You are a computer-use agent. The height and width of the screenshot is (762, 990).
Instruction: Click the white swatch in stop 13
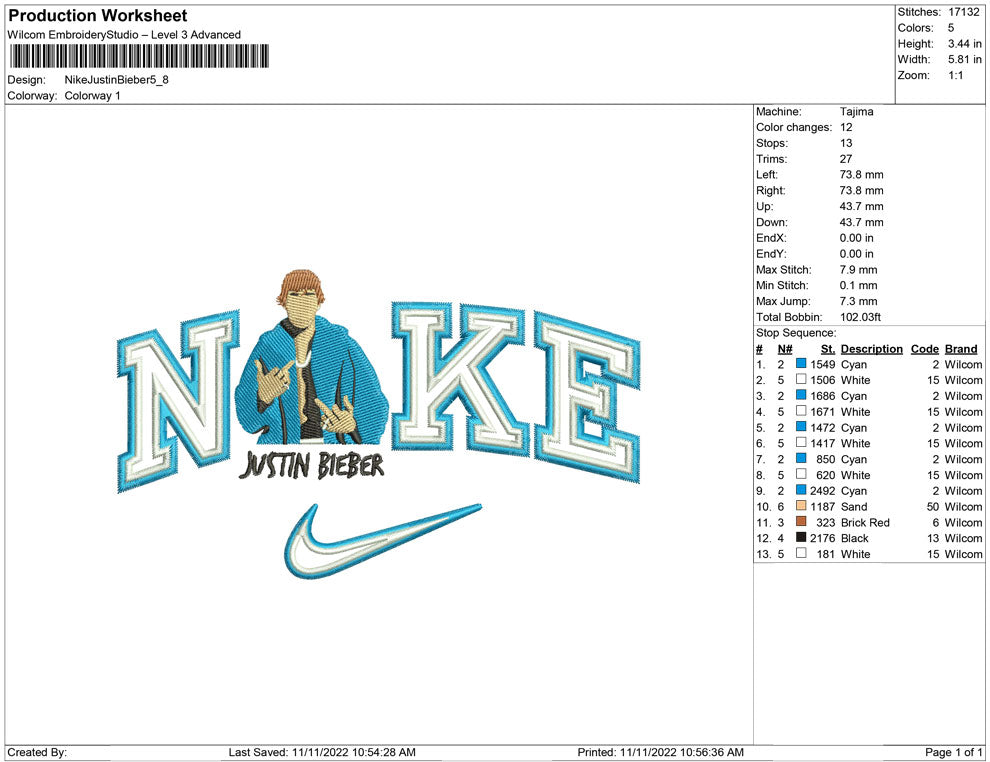click(x=801, y=553)
